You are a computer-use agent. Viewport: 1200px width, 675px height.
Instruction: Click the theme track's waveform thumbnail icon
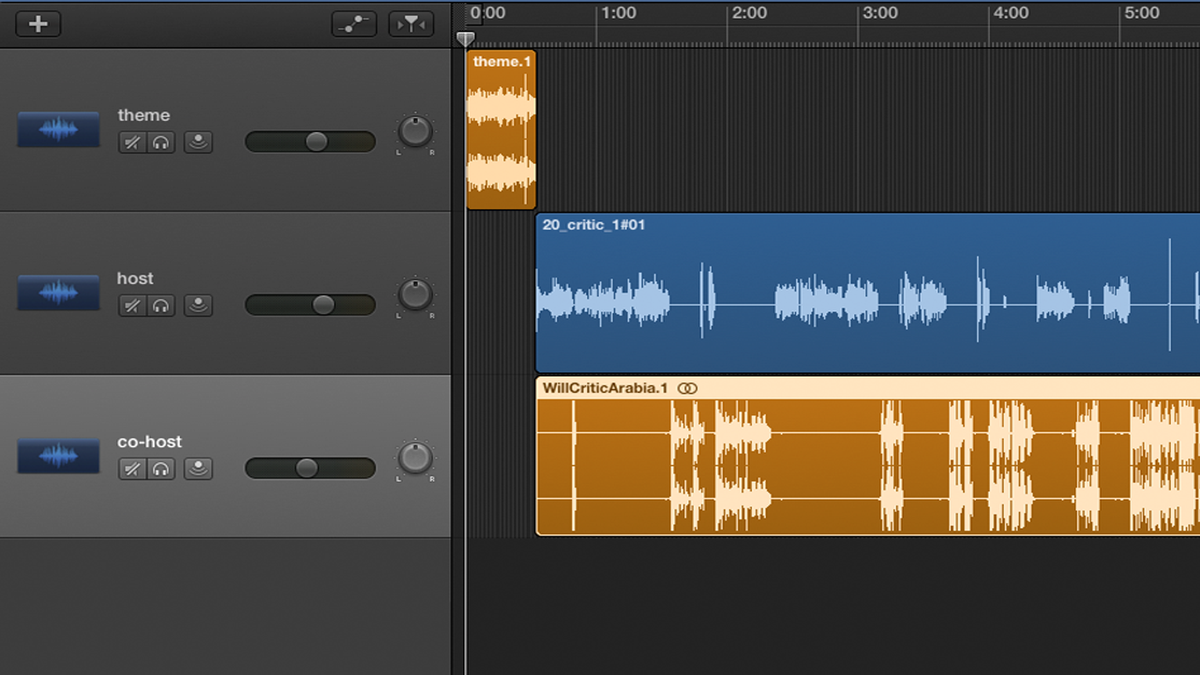click(x=58, y=128)
